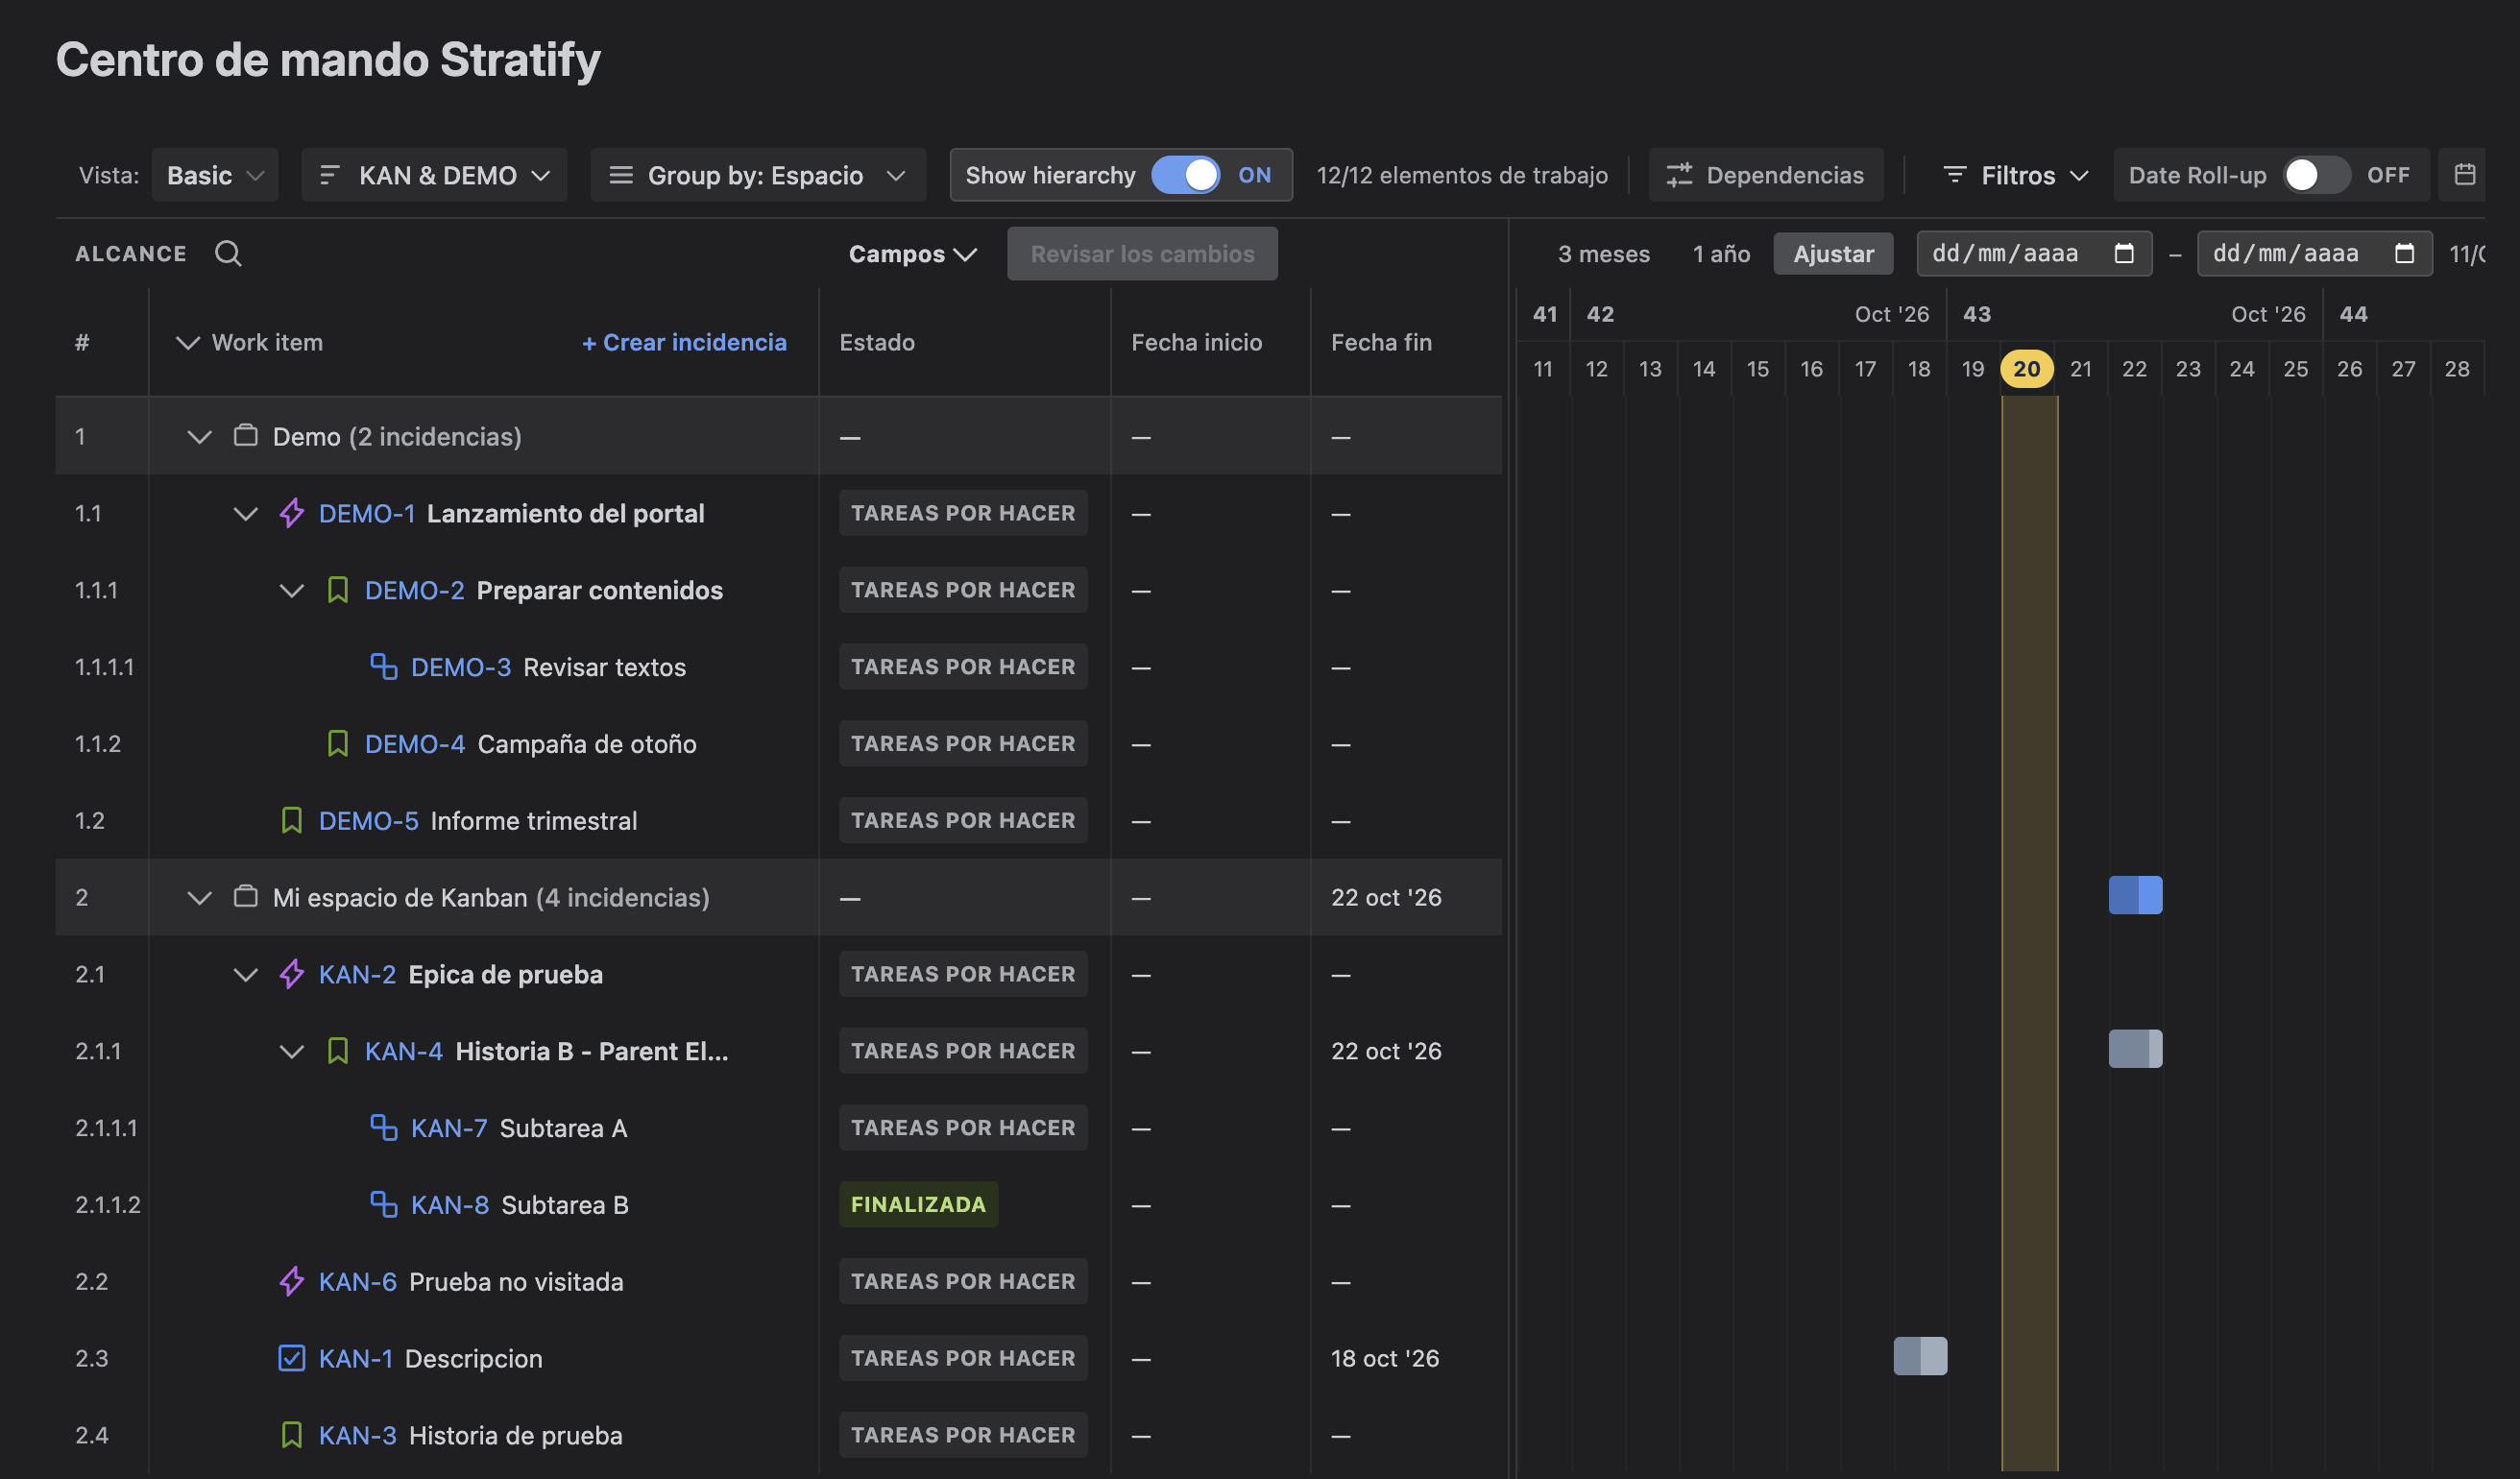Open the Campos fields dropdown
The width and height of the screenshot is (2520, 1479).
point(912,254)
